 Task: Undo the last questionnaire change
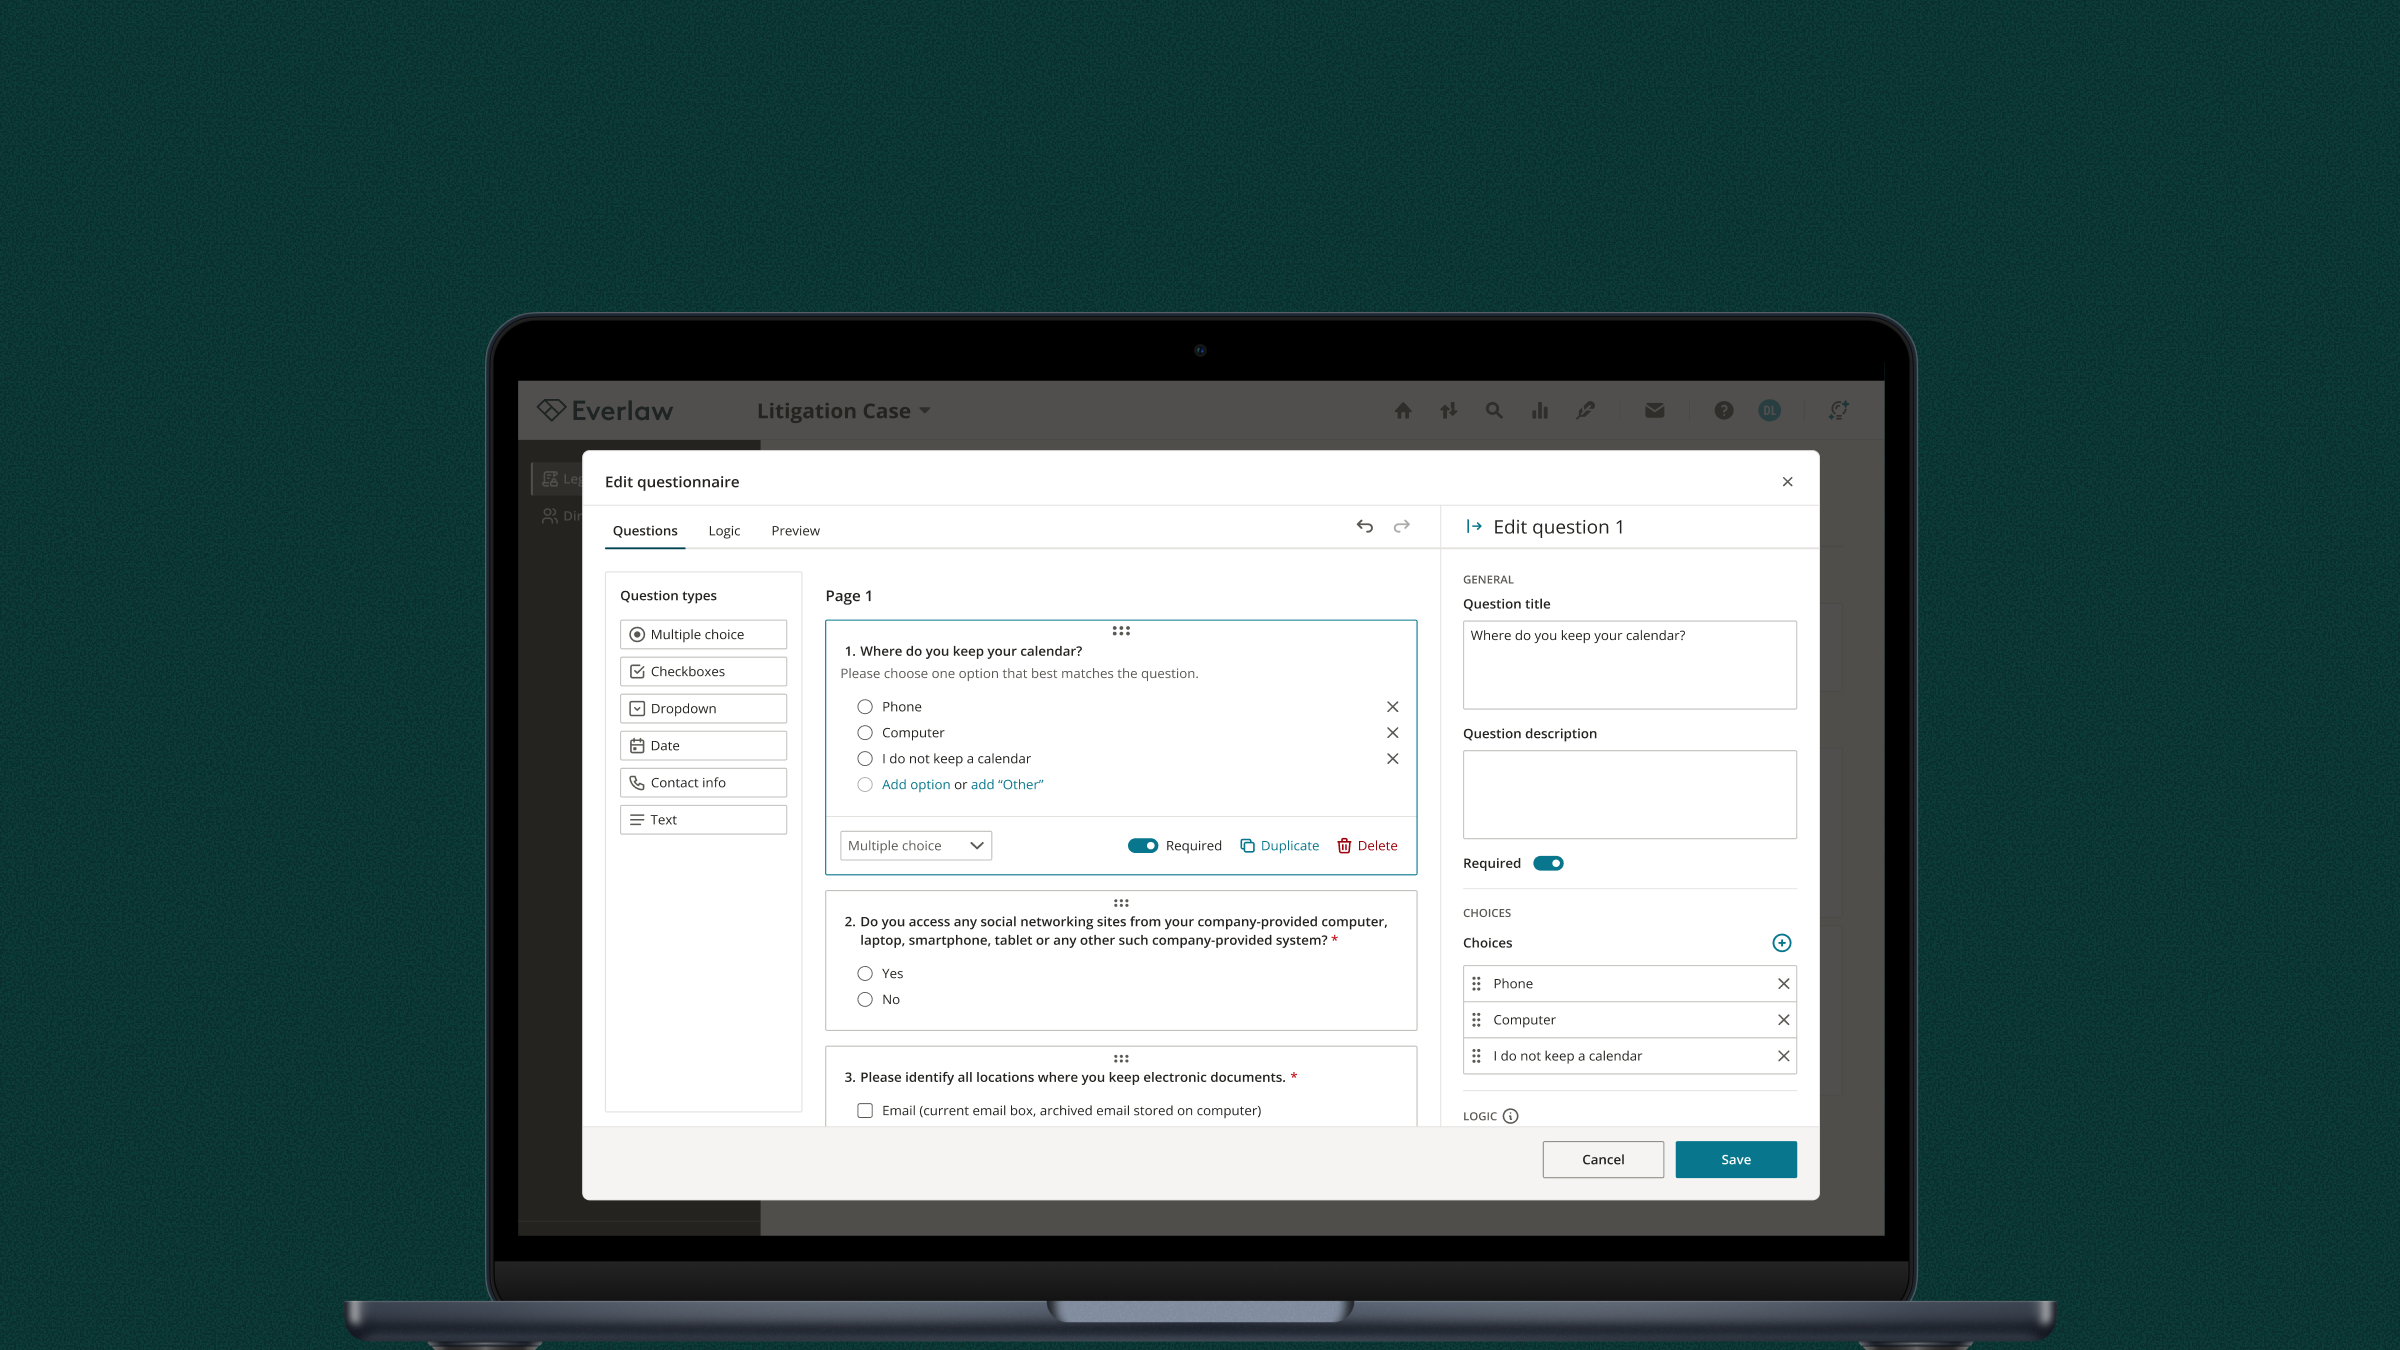[1365, 526]
